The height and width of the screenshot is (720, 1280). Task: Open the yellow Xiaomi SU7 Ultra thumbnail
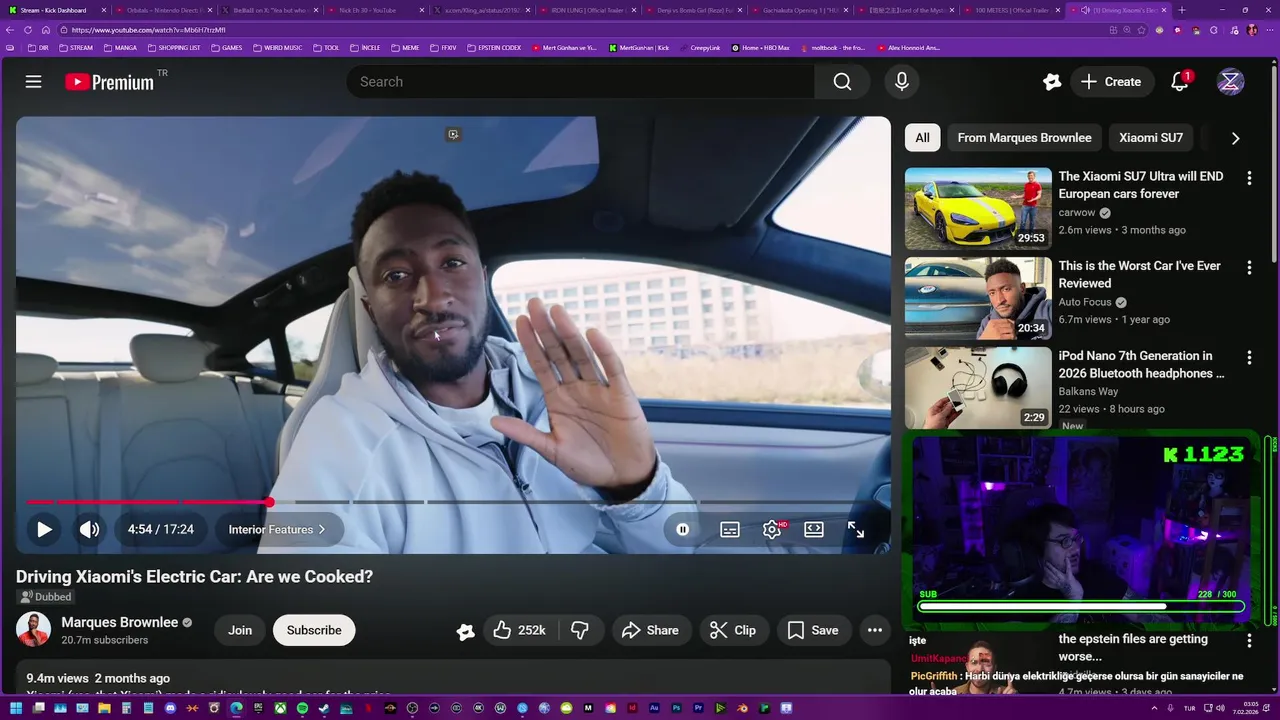978,208
